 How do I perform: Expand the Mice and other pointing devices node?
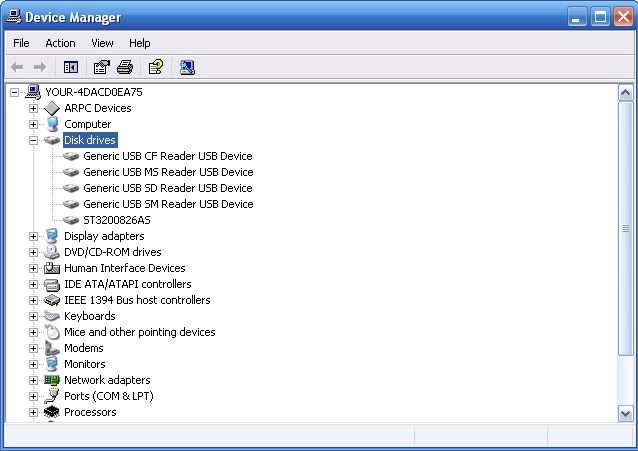coord(33,332)
